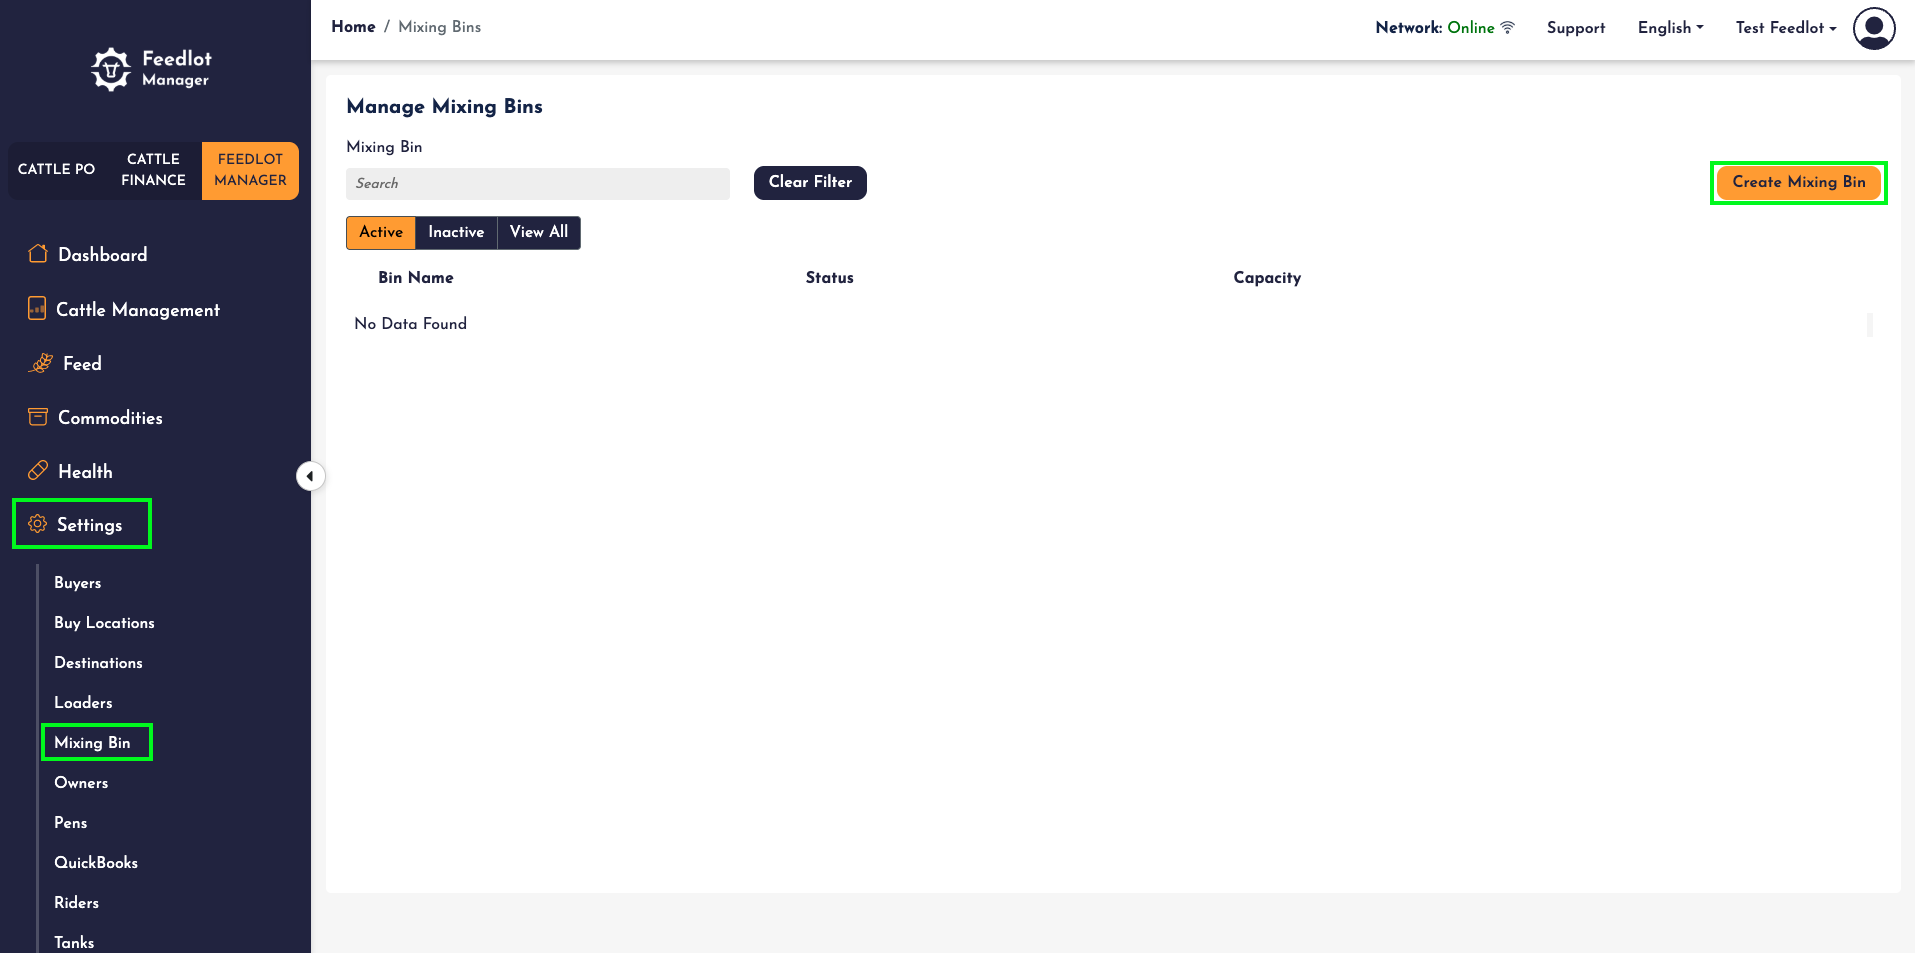Open the Health menu
Screen dimensions: 1915x953
[85, 472]
